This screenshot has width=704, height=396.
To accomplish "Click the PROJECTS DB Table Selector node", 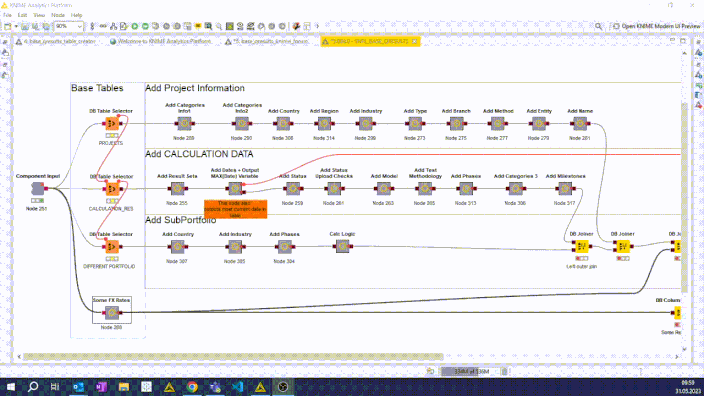I will [112, 123].
